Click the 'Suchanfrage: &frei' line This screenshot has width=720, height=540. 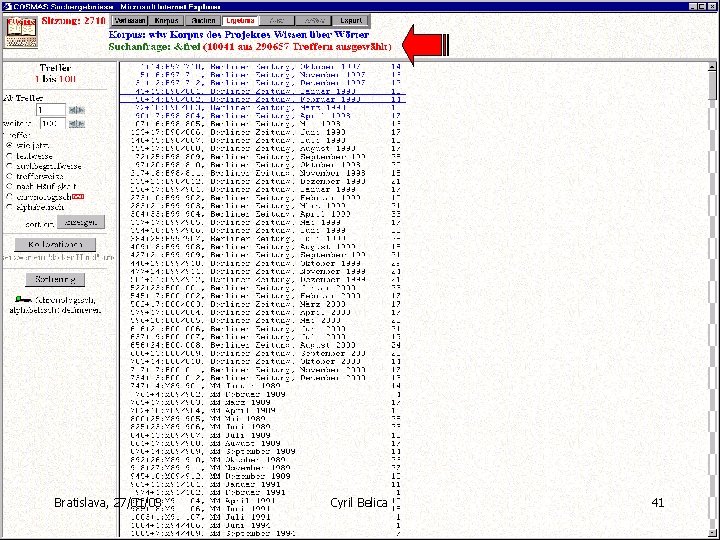pyautogui.click(x=250, y=47)
